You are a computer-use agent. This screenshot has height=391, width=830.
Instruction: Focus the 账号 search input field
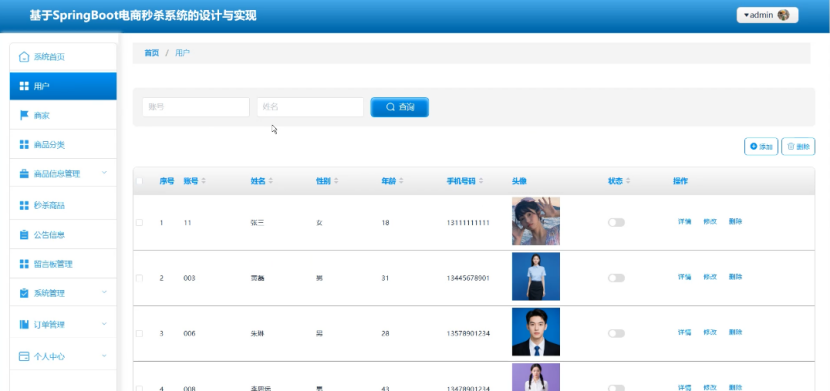click(195, 107)
